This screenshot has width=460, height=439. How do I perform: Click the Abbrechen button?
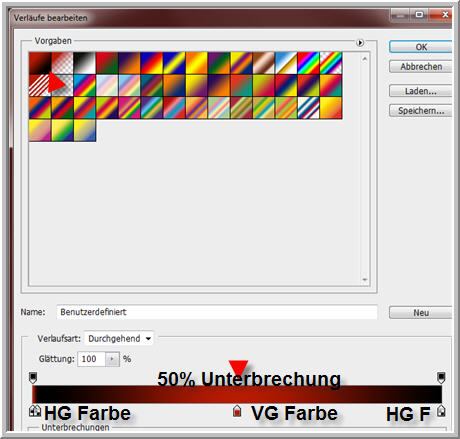(x=421, y=67)
